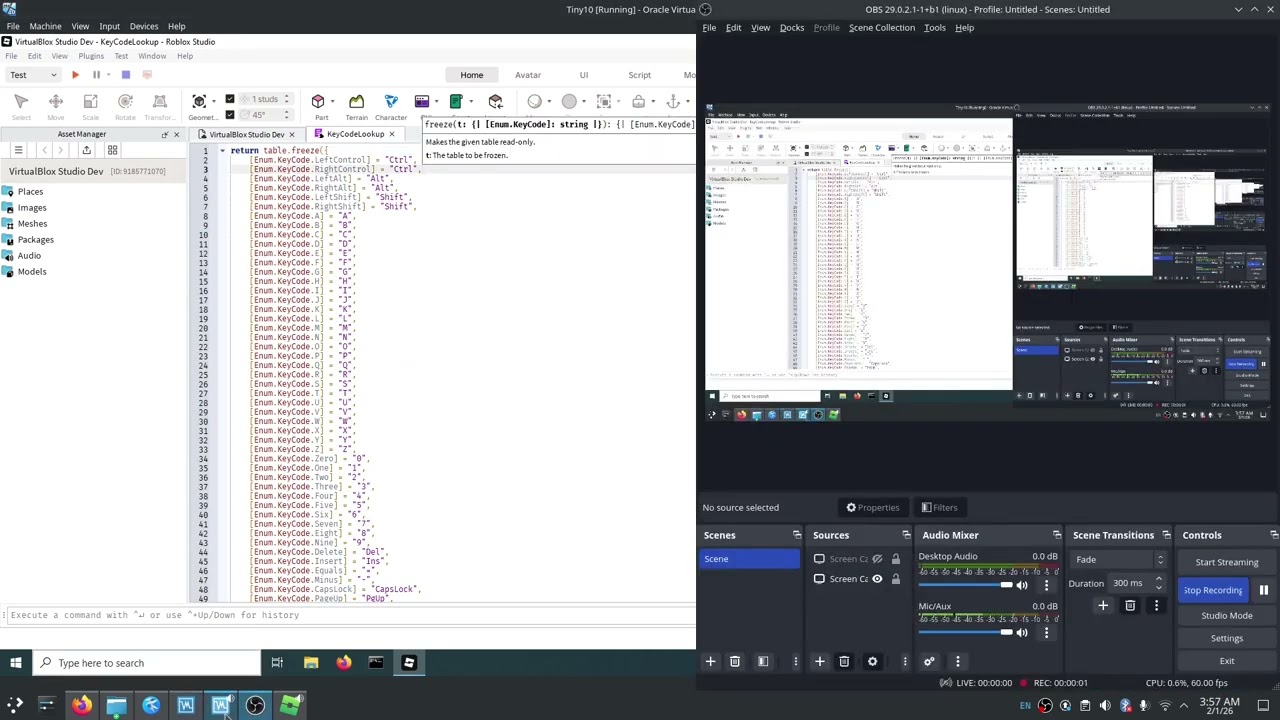
Task: Start playtest with the red Play icon
Action: click(75, 75)
